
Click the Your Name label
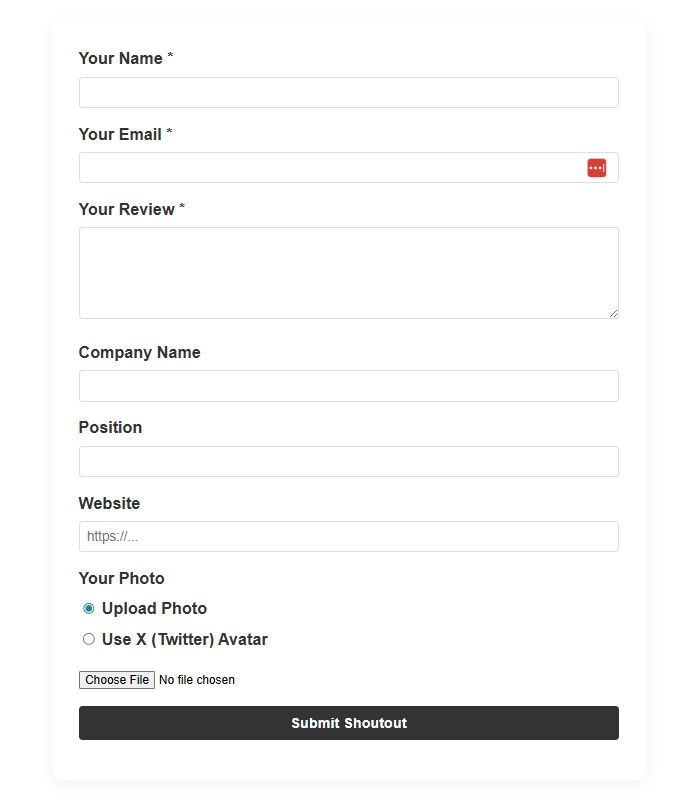click(x=117, y=58)
